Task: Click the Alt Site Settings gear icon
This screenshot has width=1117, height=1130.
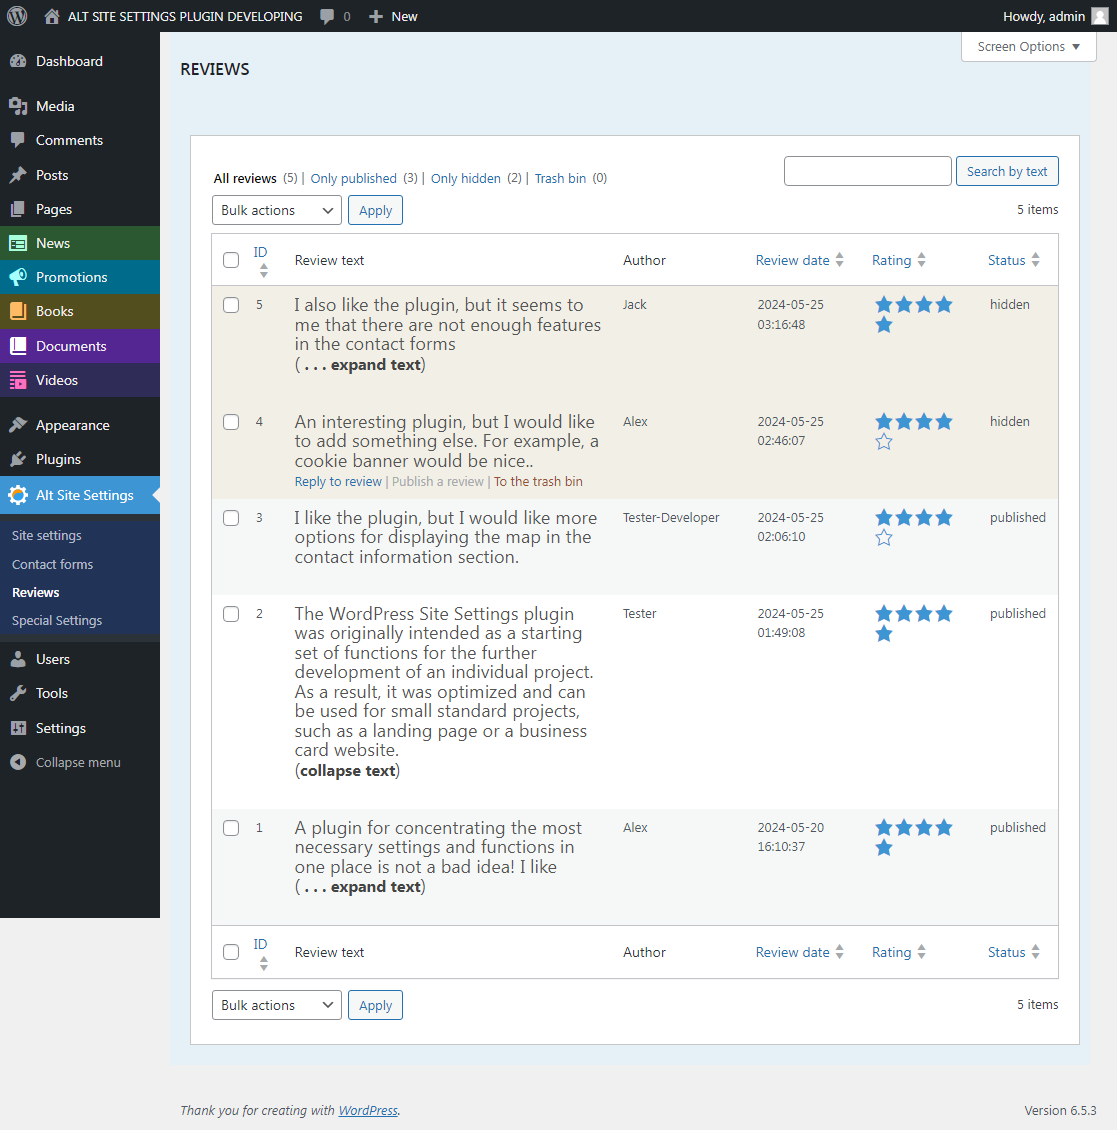Action: pos(18,495)
